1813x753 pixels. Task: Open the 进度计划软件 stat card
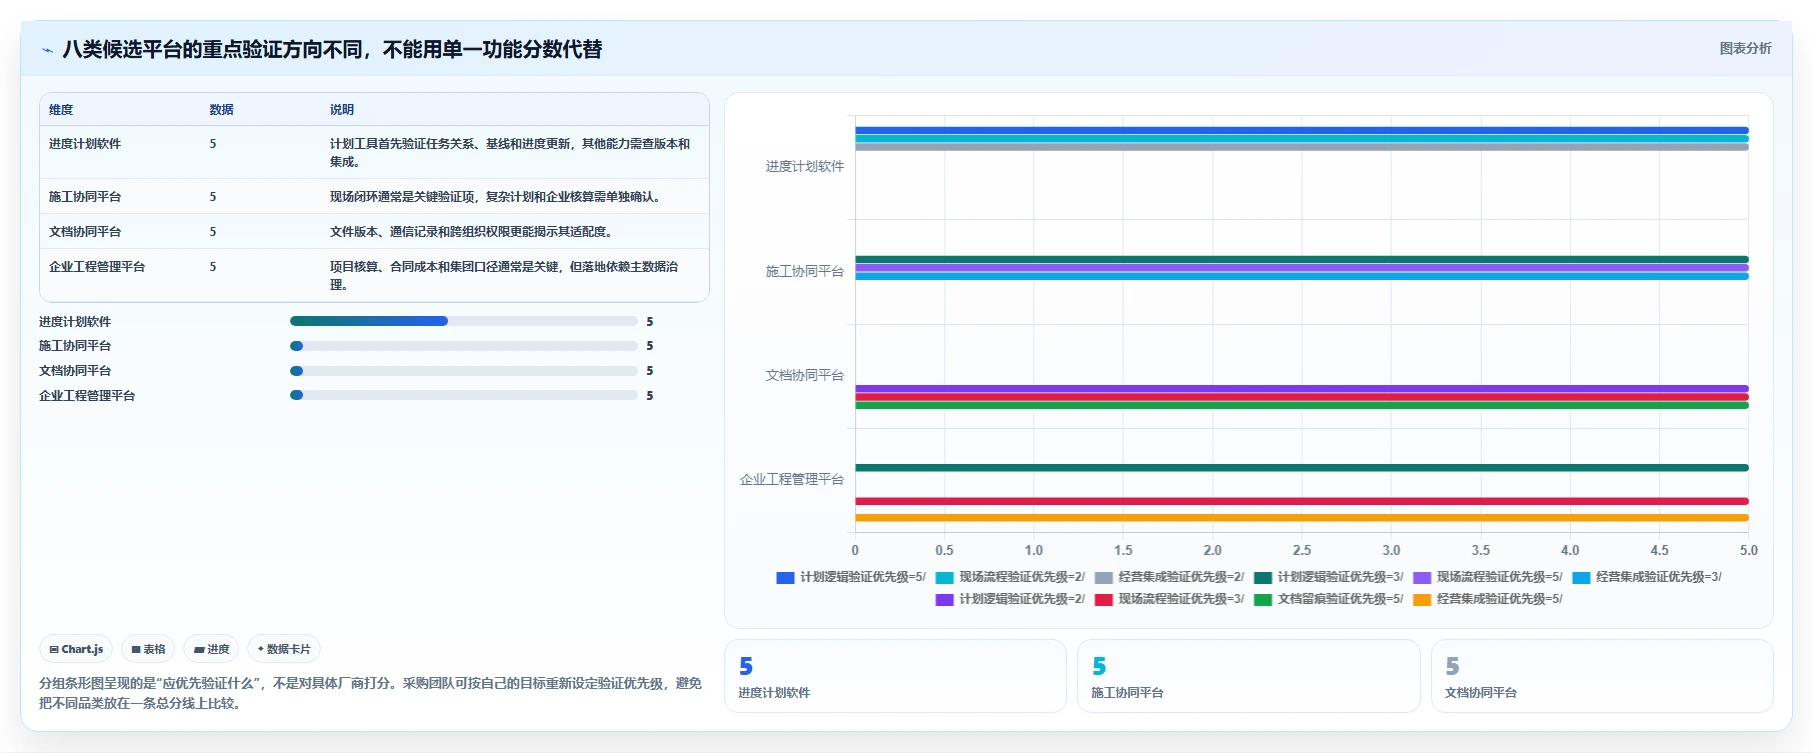[895, 676]
